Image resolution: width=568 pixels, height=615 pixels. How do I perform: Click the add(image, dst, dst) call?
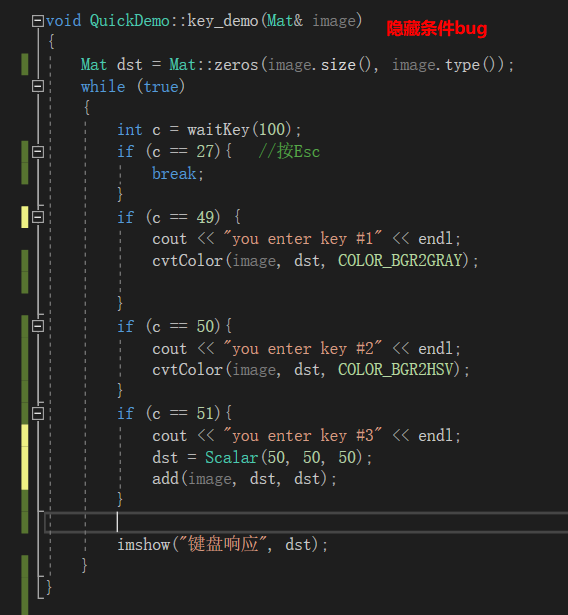click(x=244, y=479)
